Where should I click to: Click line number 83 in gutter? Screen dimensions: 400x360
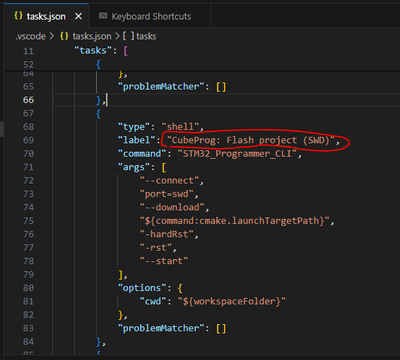coord(28,328)
